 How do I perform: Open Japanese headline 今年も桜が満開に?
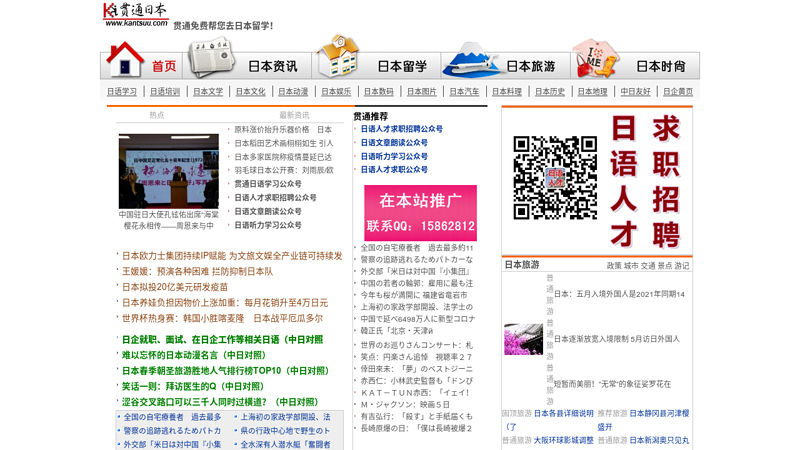click(414, 295)
